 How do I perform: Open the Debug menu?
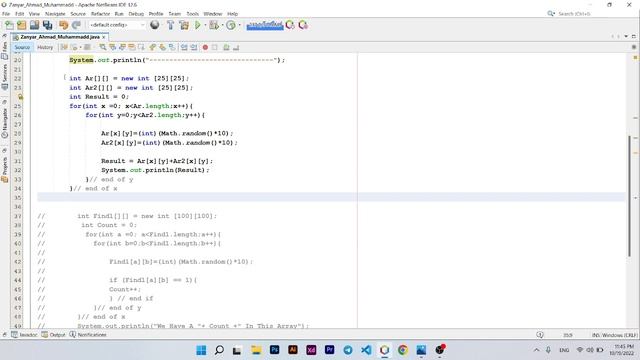pyautogui.click(x=136, y=14)
